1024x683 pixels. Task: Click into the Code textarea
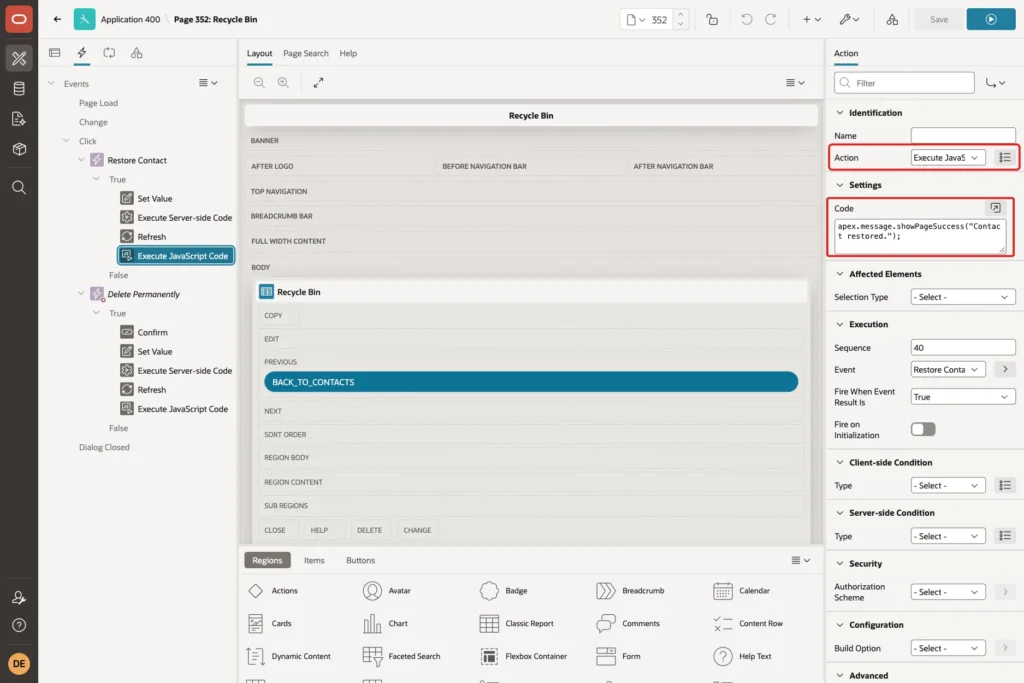tap(920, 236)
